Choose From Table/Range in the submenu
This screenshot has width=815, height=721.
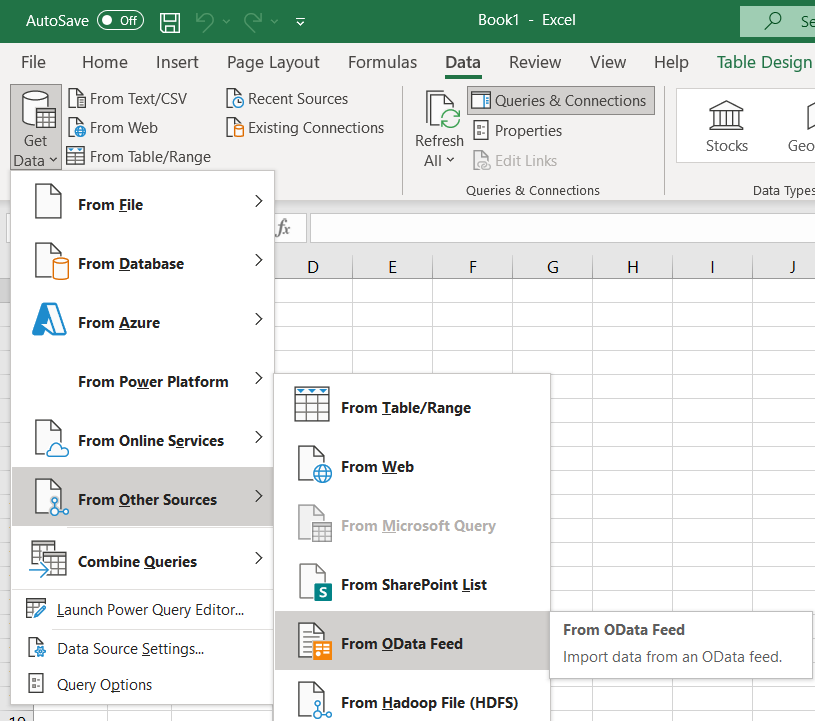point(412,404)
